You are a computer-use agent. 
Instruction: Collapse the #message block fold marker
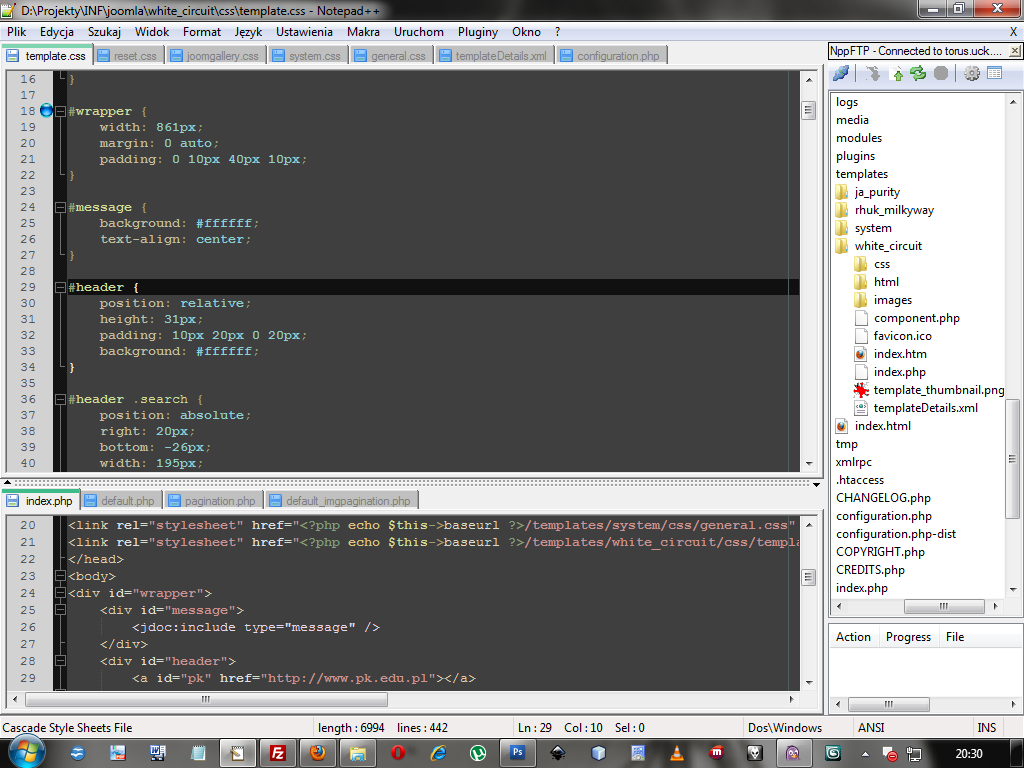[60, 207]
